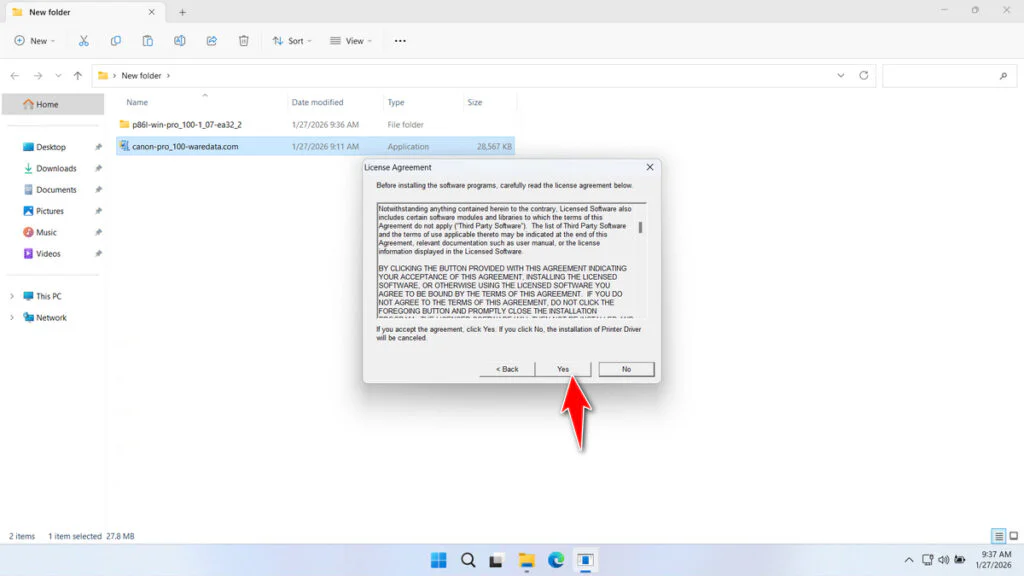Open the Share icon

[211, 40]
